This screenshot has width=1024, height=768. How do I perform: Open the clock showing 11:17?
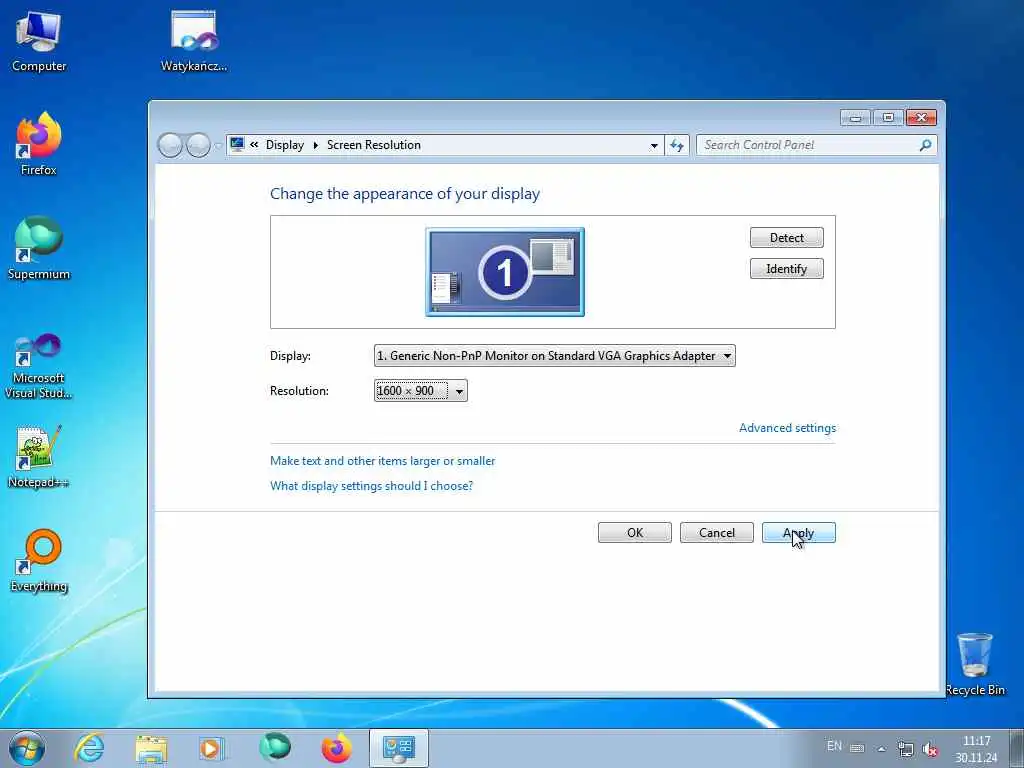coord(976,749)
